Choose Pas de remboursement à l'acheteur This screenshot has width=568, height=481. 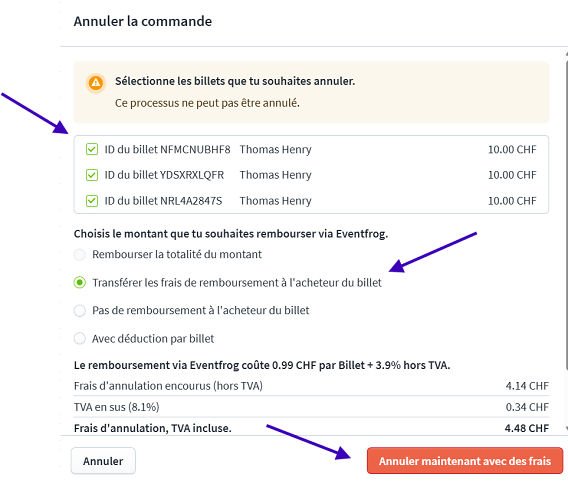80,310
